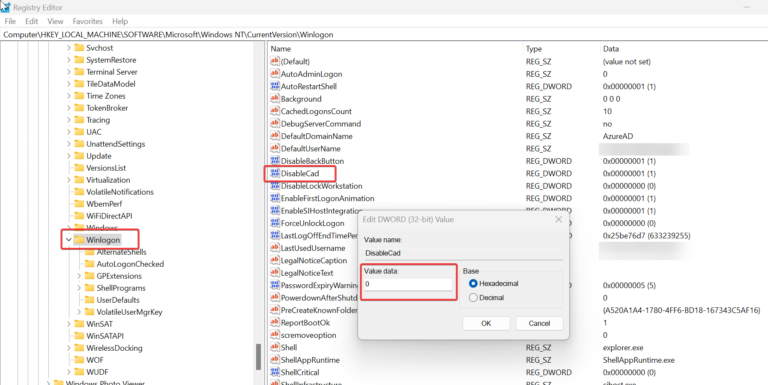Viewport: 768px width, 385px height.
Task: Collapse the Winlogon tree node
Action: 69,240
